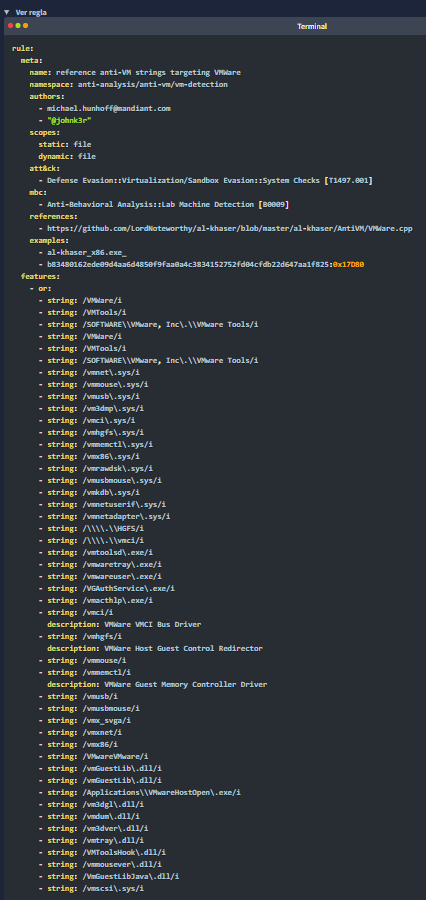Select the \\.\HGFS string line

click(x=91, y=529)
